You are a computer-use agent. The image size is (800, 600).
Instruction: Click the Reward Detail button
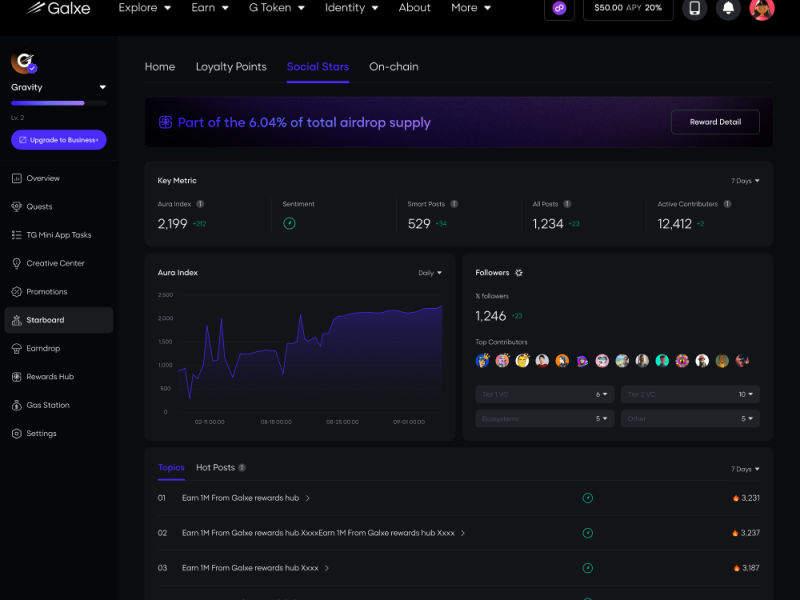click(715, 122)
